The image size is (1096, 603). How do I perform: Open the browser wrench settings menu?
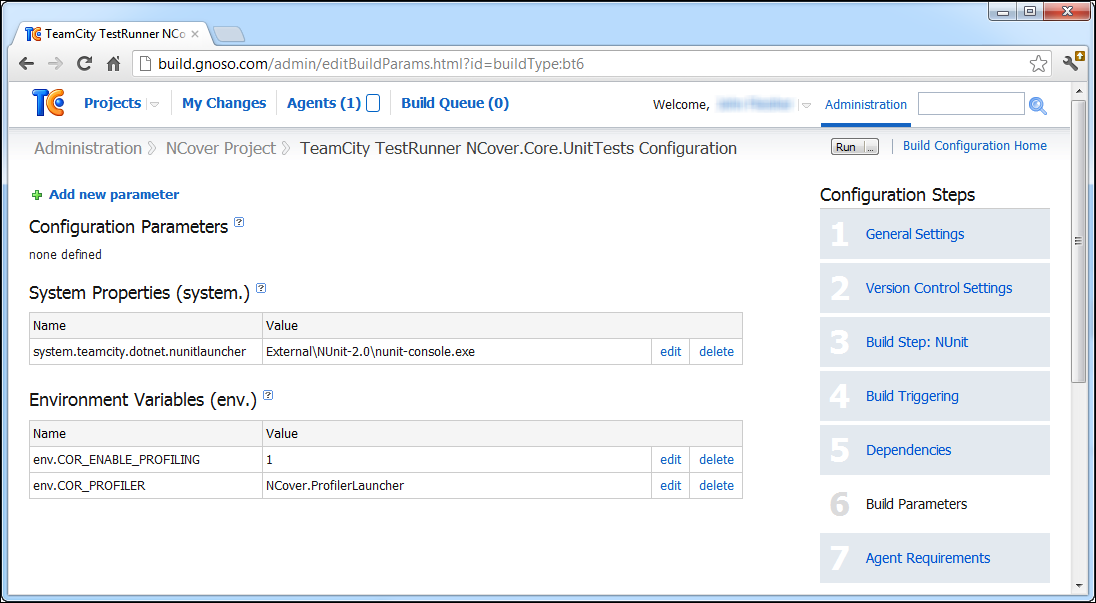pyautogui.click(x=1072, y=63)
